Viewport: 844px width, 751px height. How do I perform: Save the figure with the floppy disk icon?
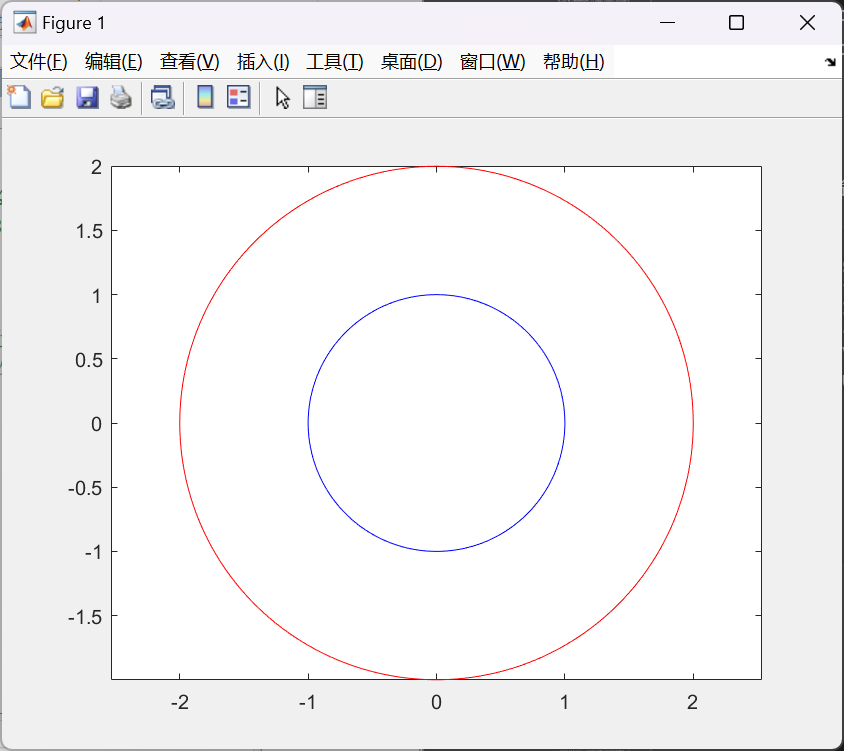coord(87,97)
